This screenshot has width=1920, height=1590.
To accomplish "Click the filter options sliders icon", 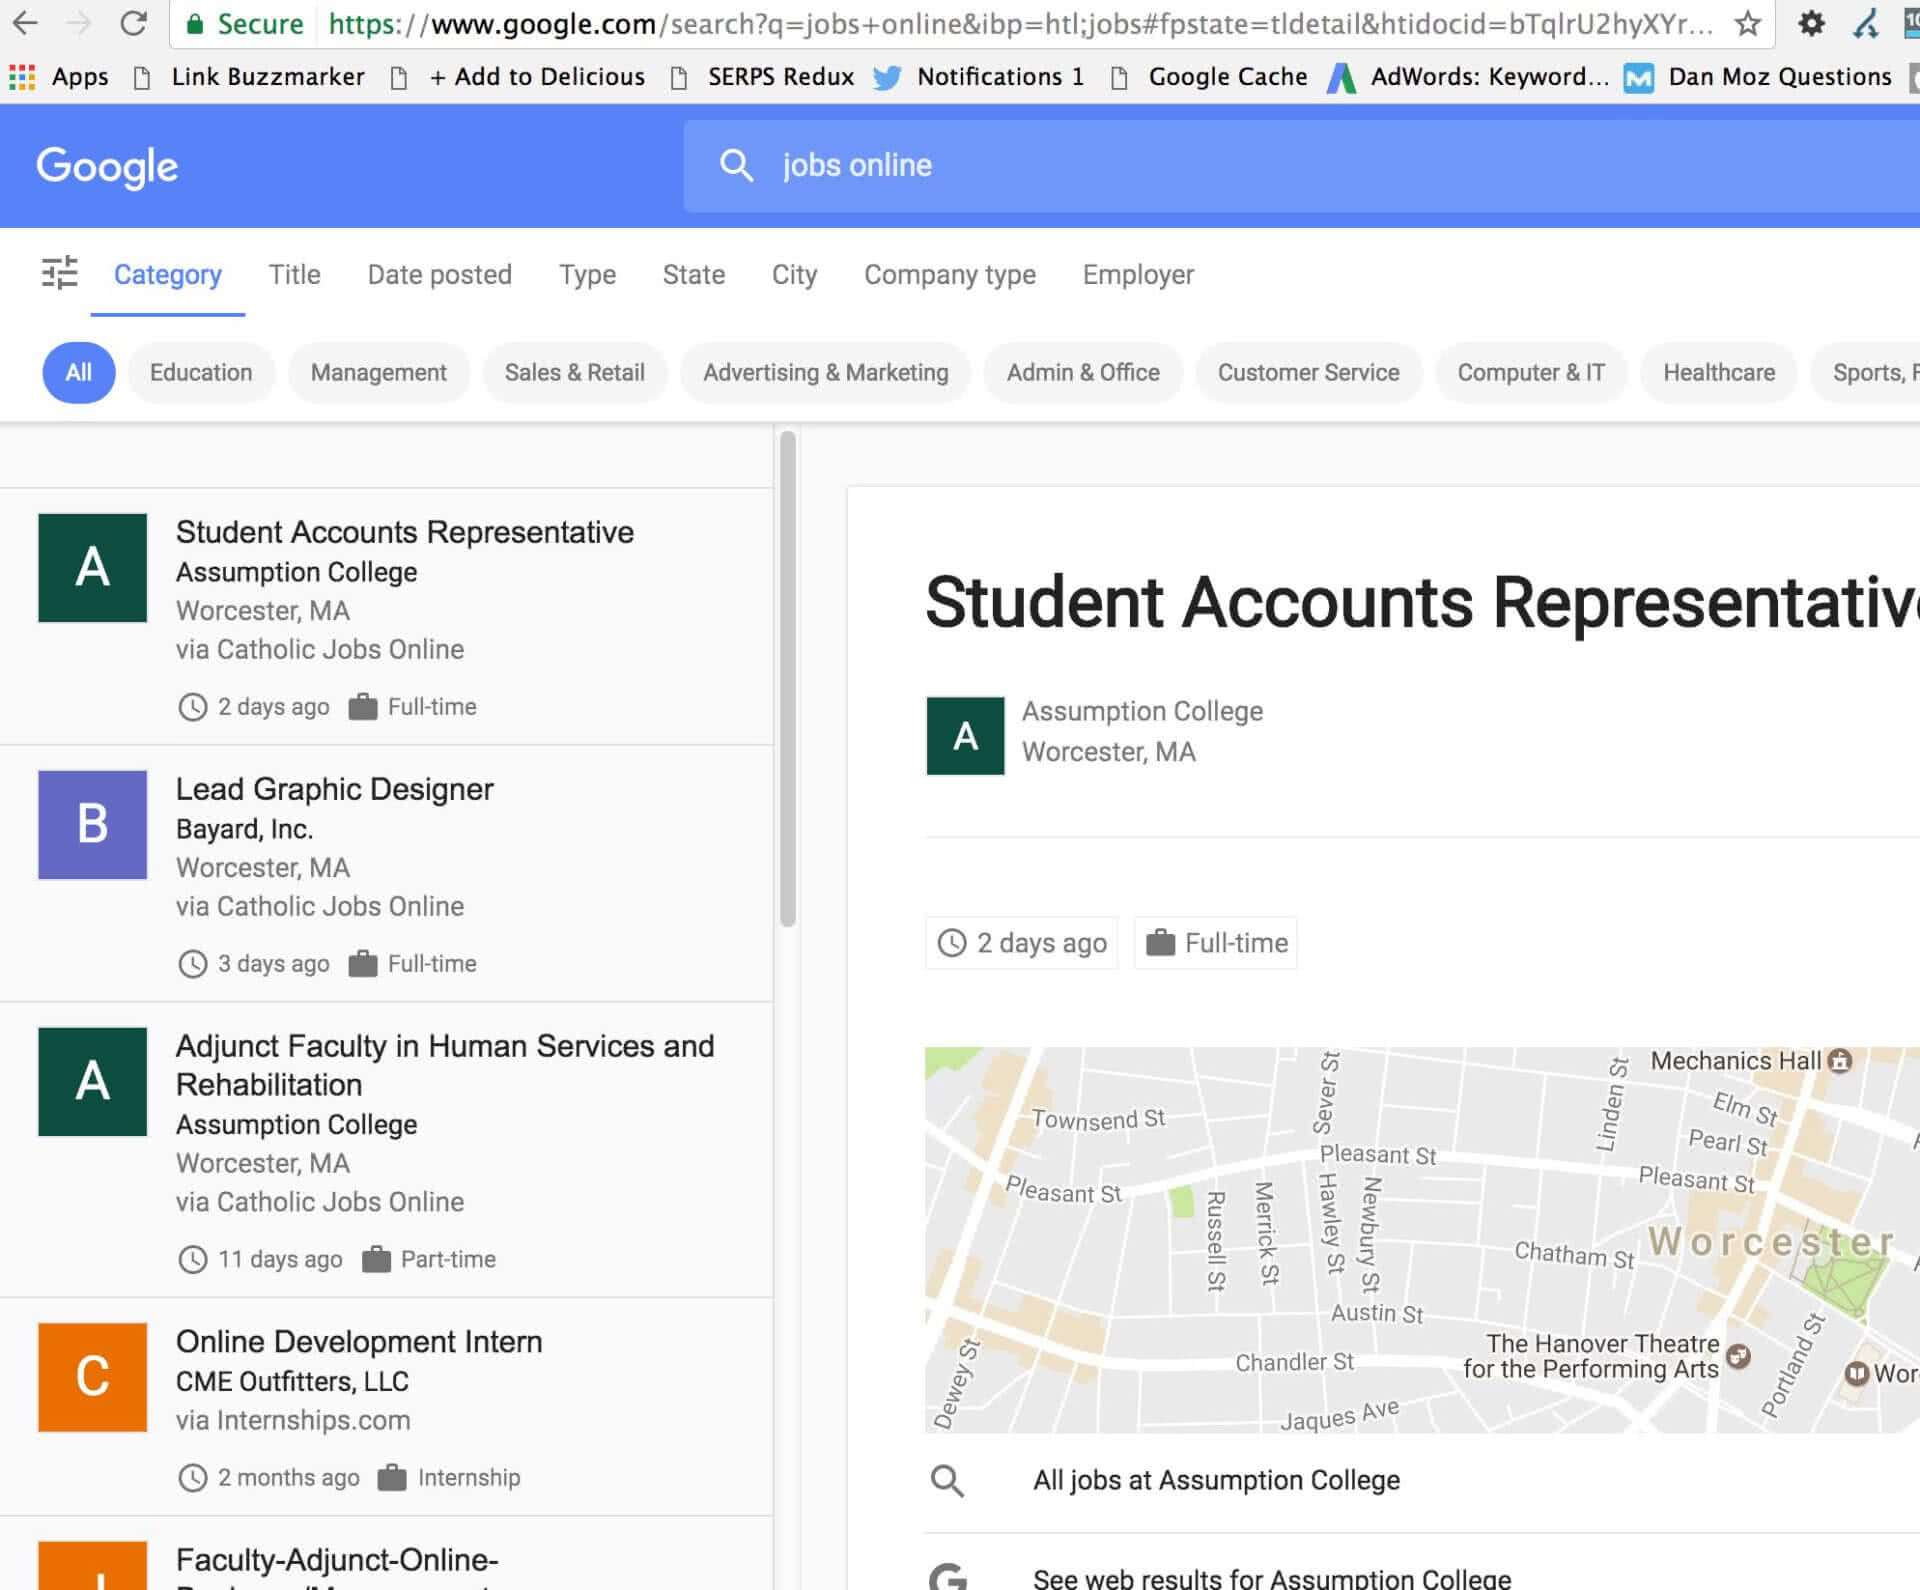I will (x=59, y=273).
